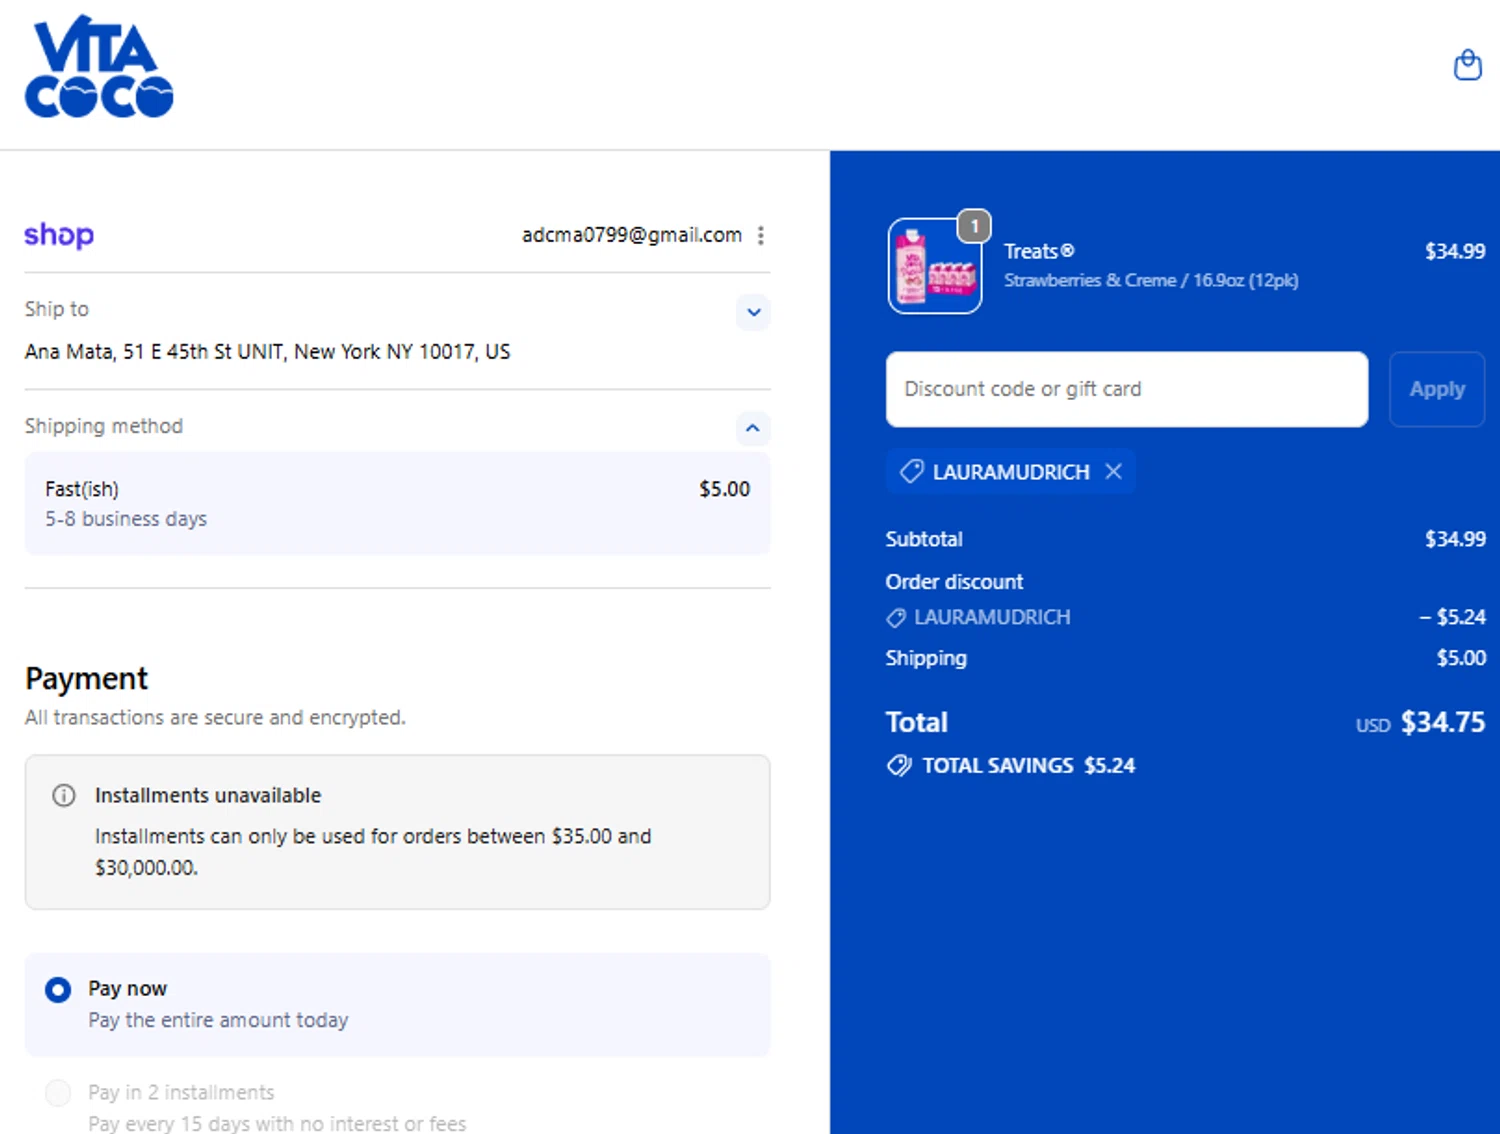Click the Treats product thumbnail

coord(935,266)
